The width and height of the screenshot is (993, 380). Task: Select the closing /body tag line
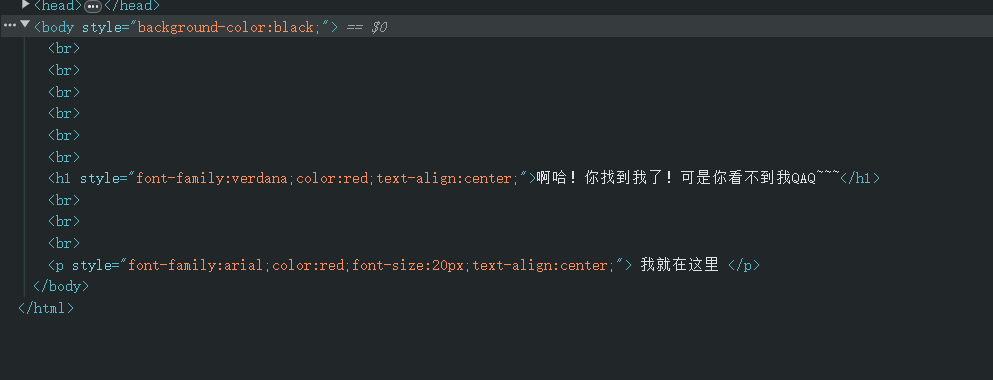[61, 286]
